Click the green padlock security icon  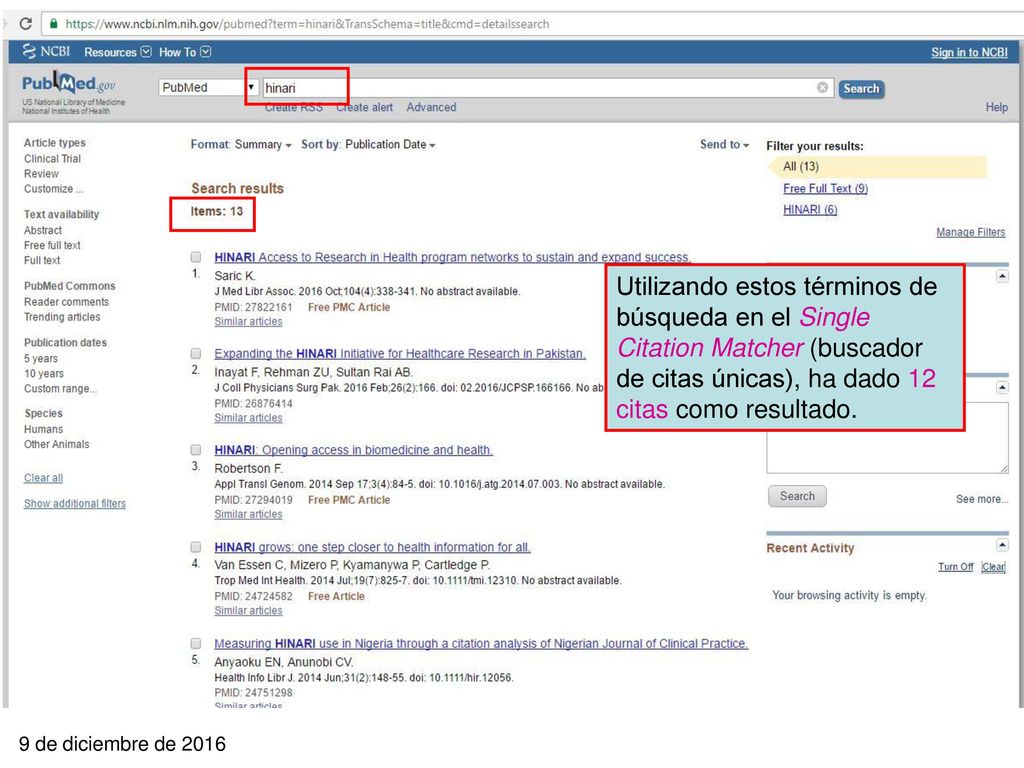[x=54, y=24]
